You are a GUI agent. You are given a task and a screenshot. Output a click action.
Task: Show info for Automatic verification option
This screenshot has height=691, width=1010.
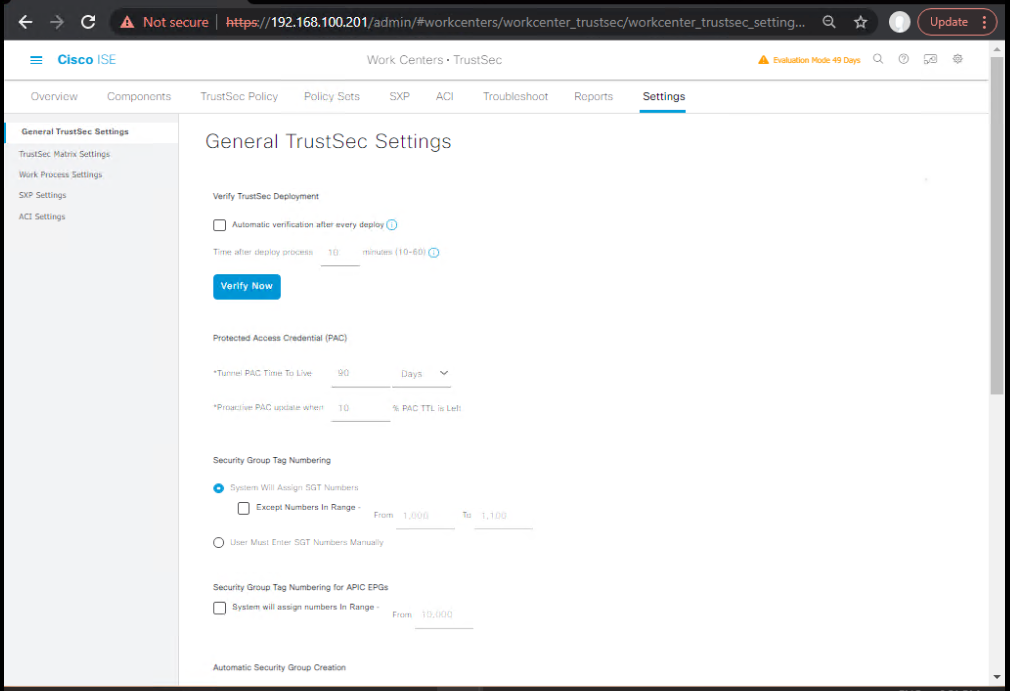pyautogui.click(x=392, y=225)
